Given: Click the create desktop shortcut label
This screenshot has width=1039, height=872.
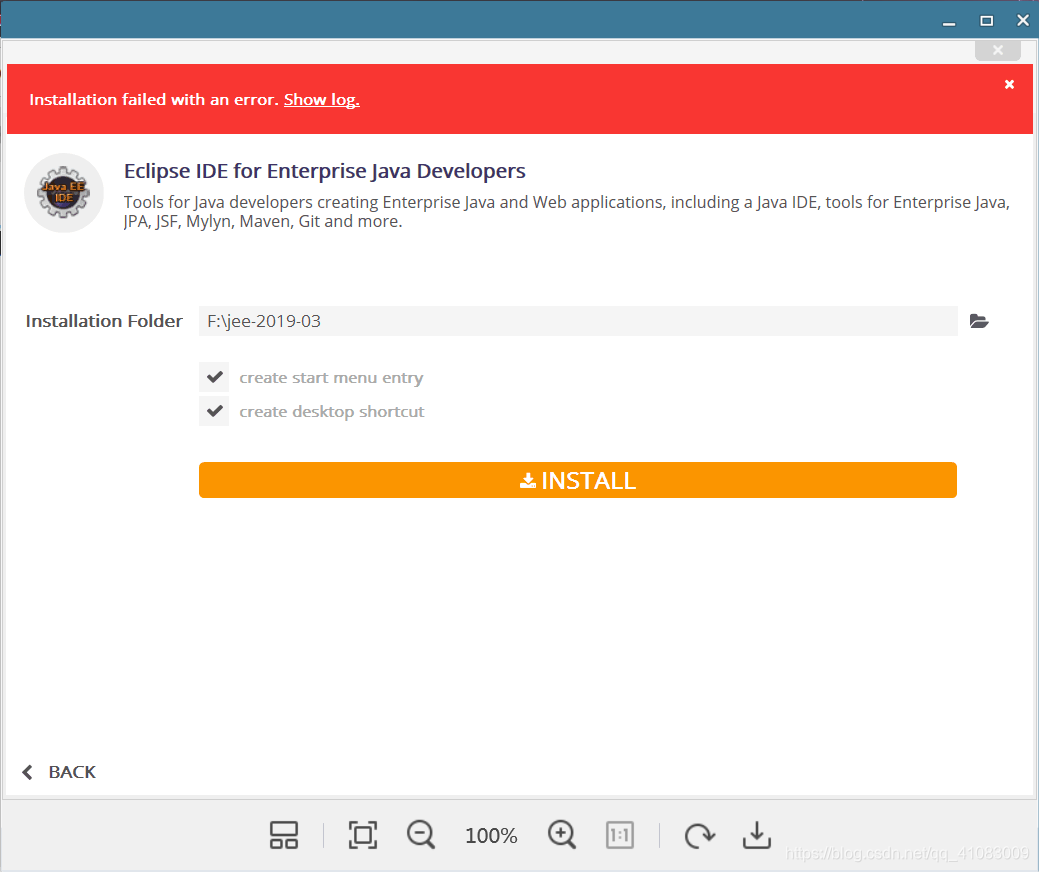Looking at the screenshot, I should 331,411.
